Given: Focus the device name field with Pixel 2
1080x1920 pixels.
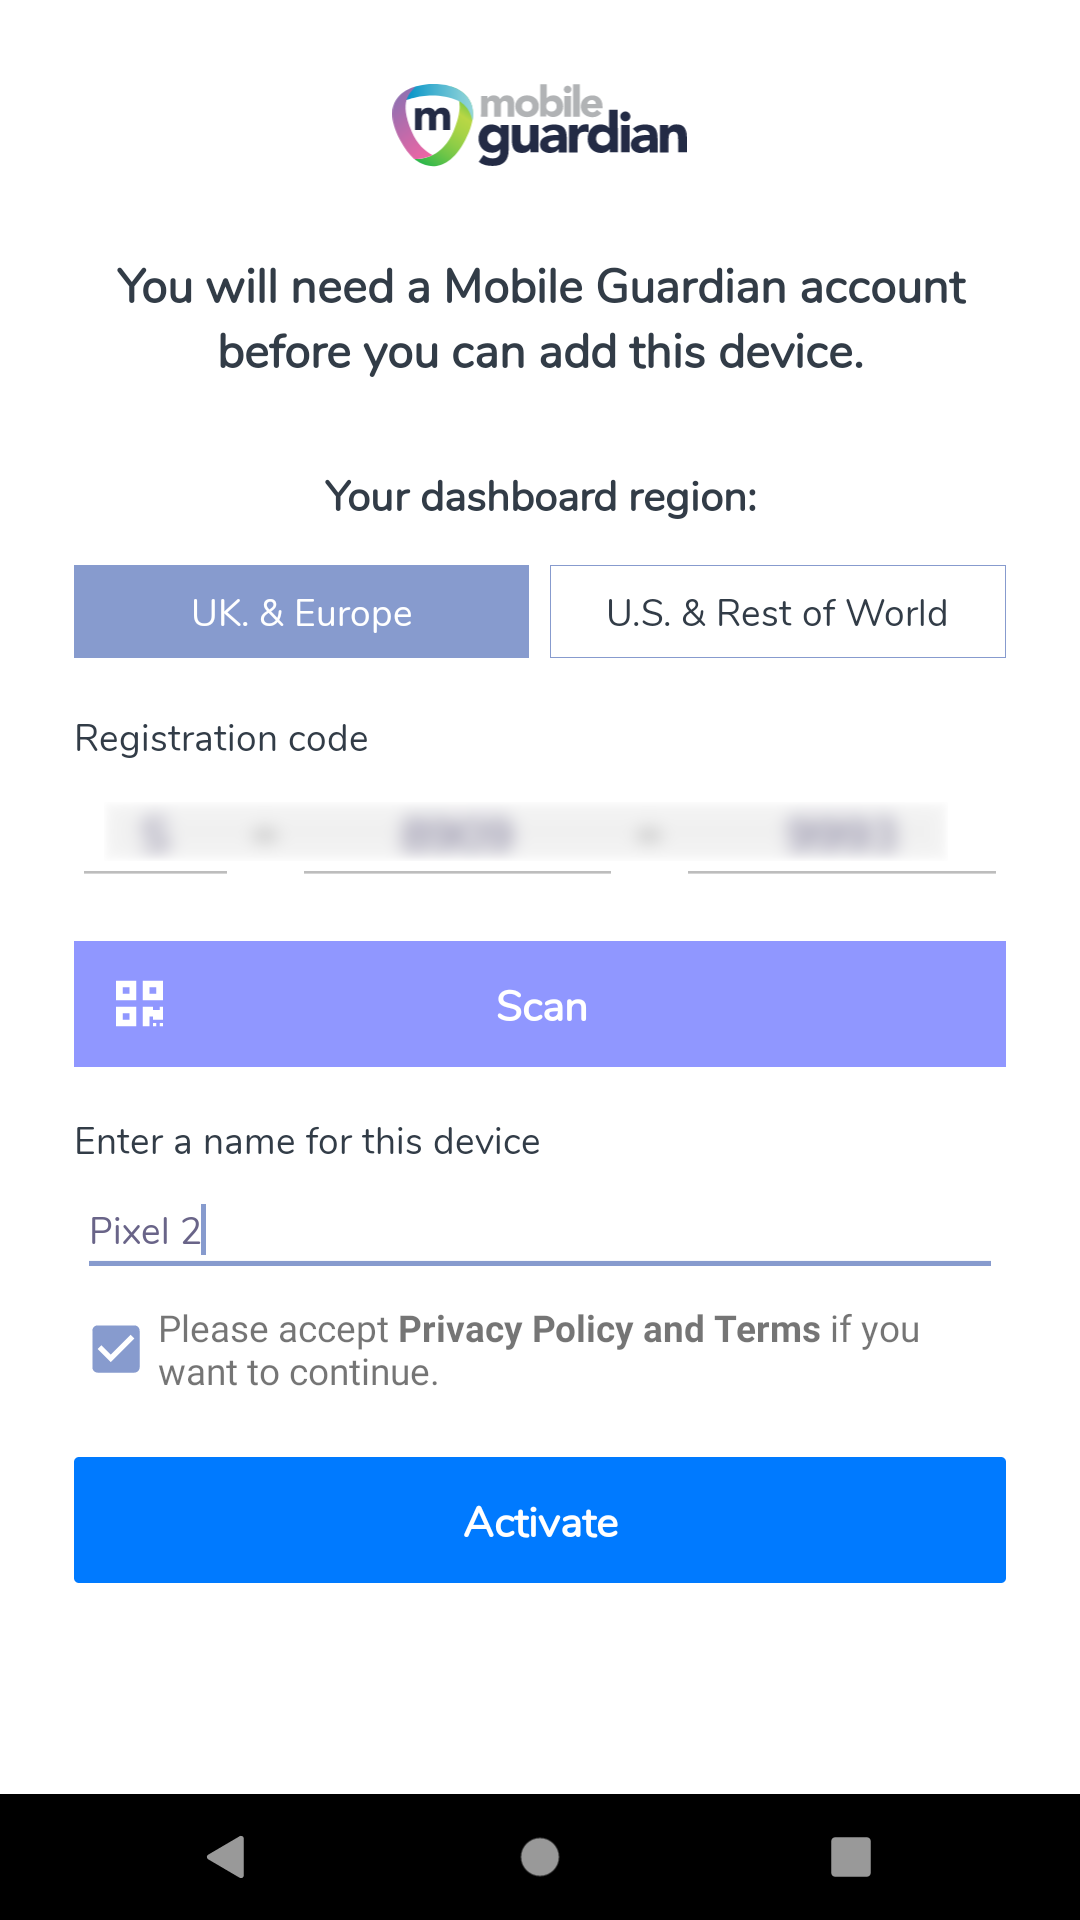Looking at the screenshot, I should coord(540,1231).
